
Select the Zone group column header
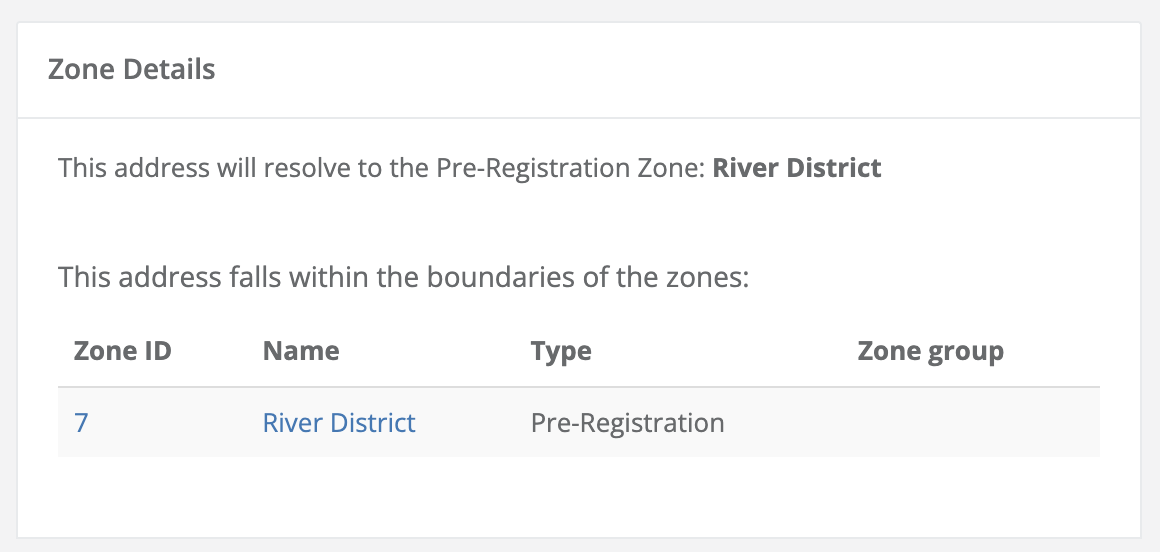(930, 351)
